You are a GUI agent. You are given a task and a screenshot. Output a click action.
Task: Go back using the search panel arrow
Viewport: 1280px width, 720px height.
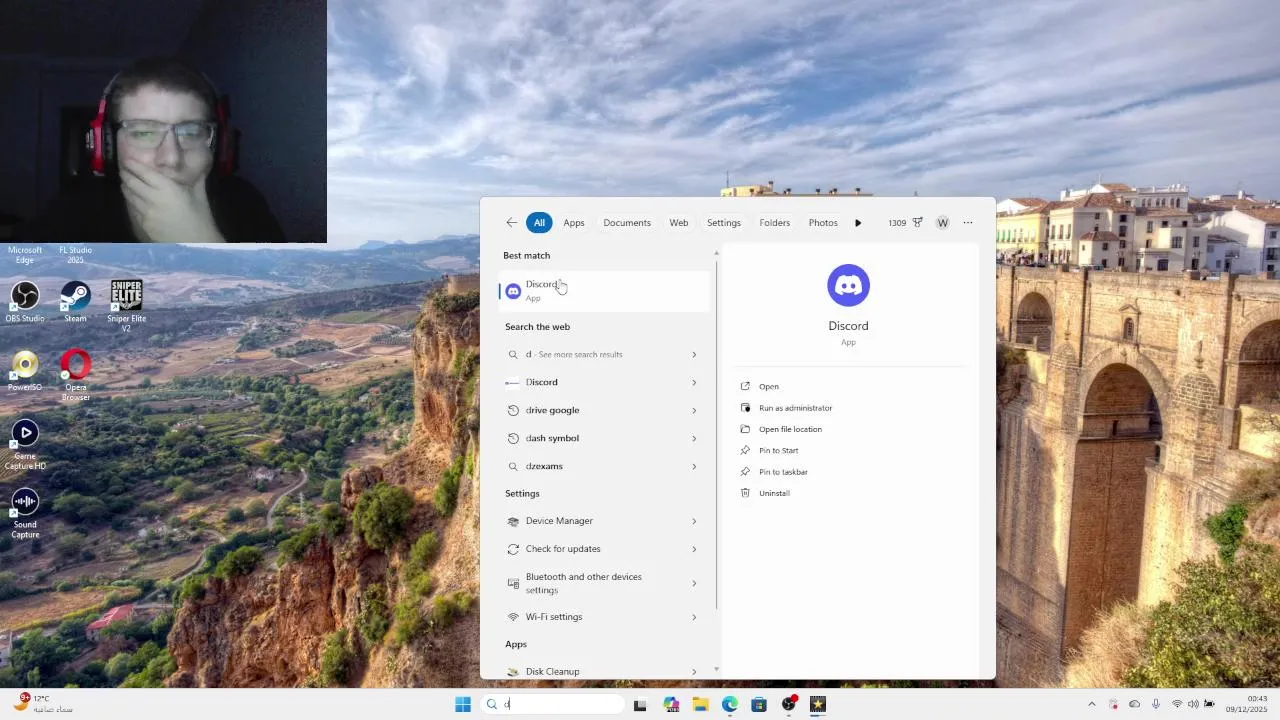tap(511, 222)
